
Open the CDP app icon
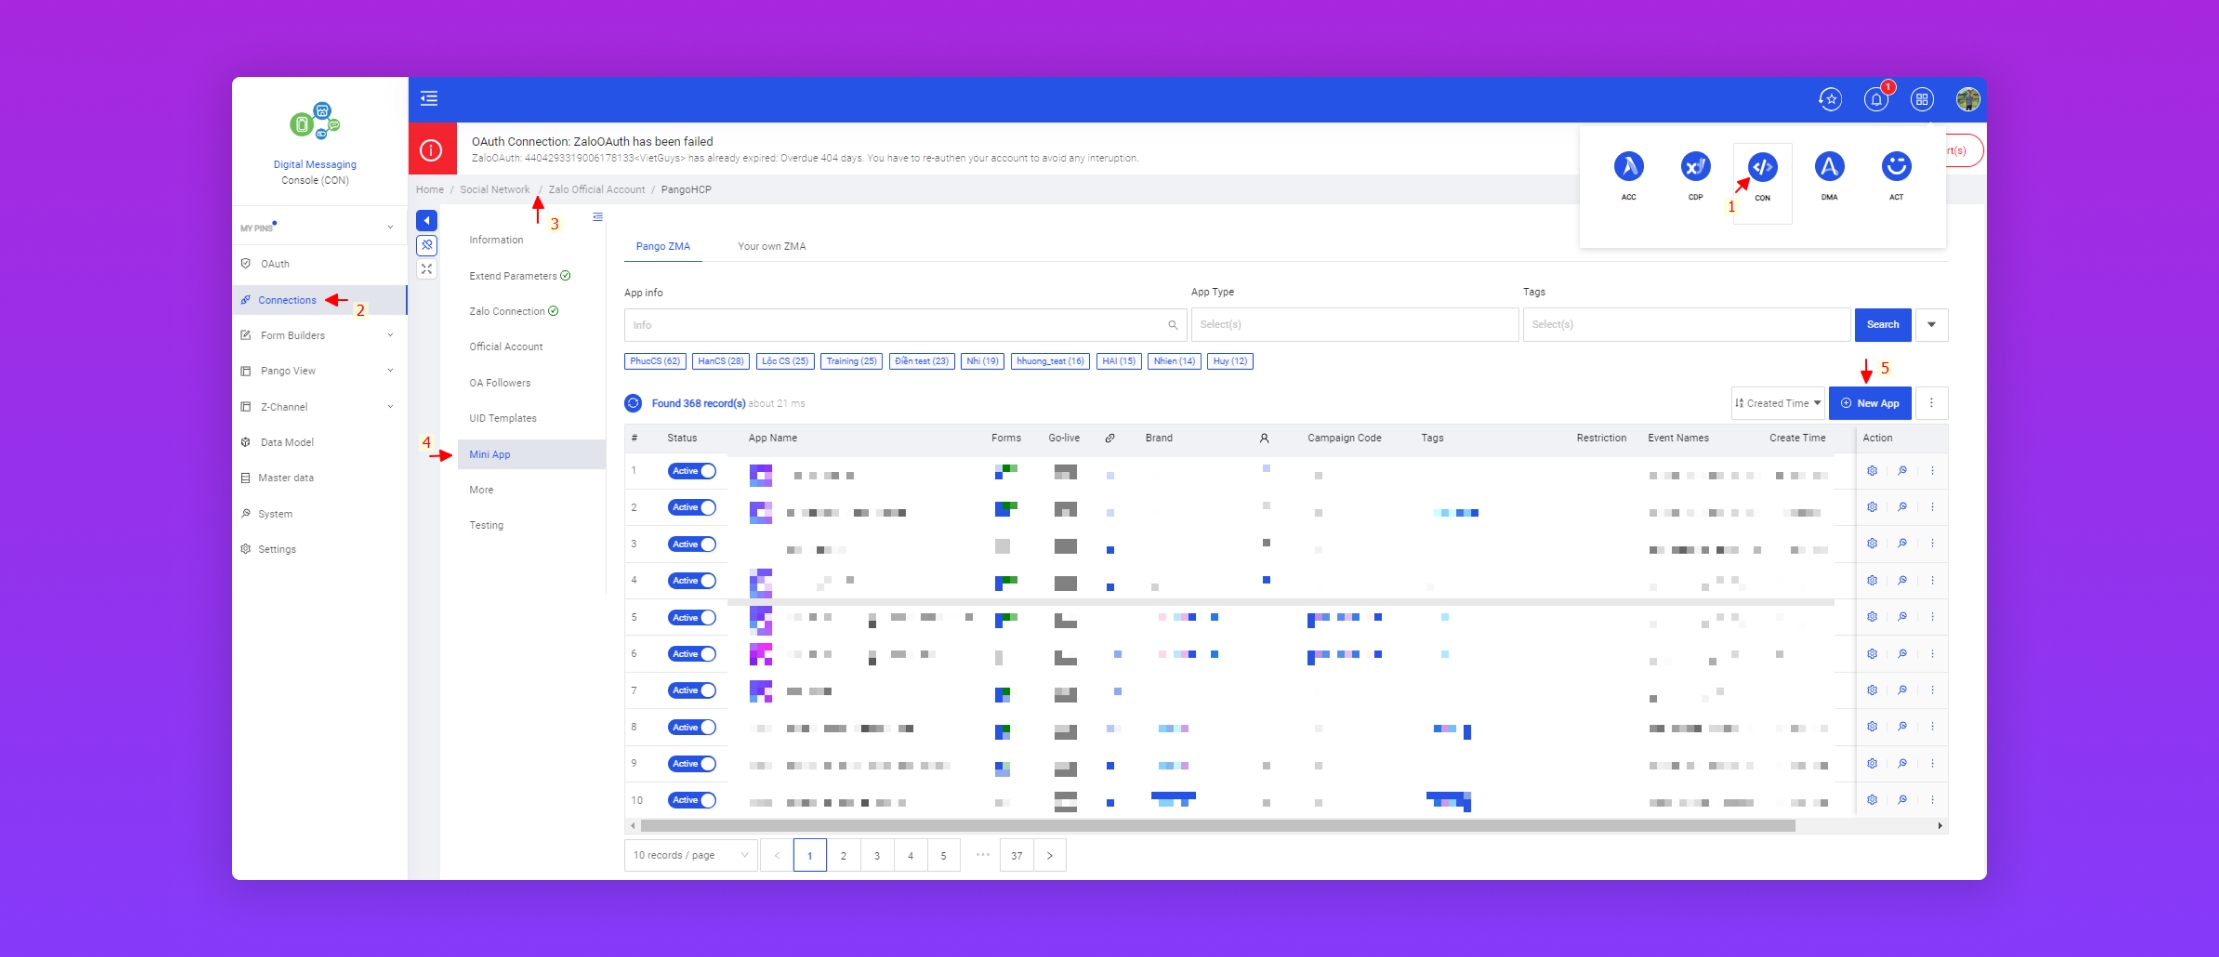[1695, 168]
